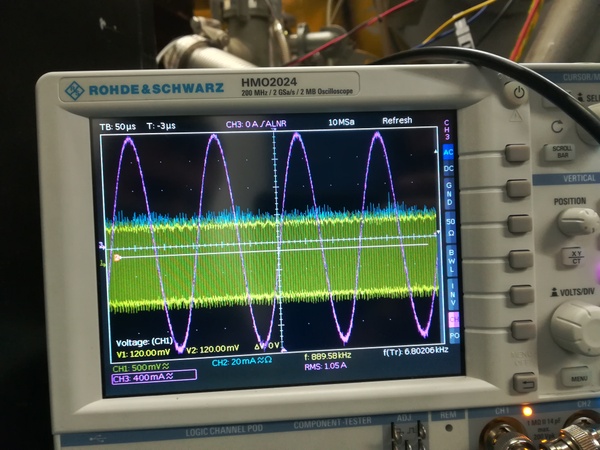Select AC coupling in CH3 menu
600x450 pixels.
click(x=448, y=152)
